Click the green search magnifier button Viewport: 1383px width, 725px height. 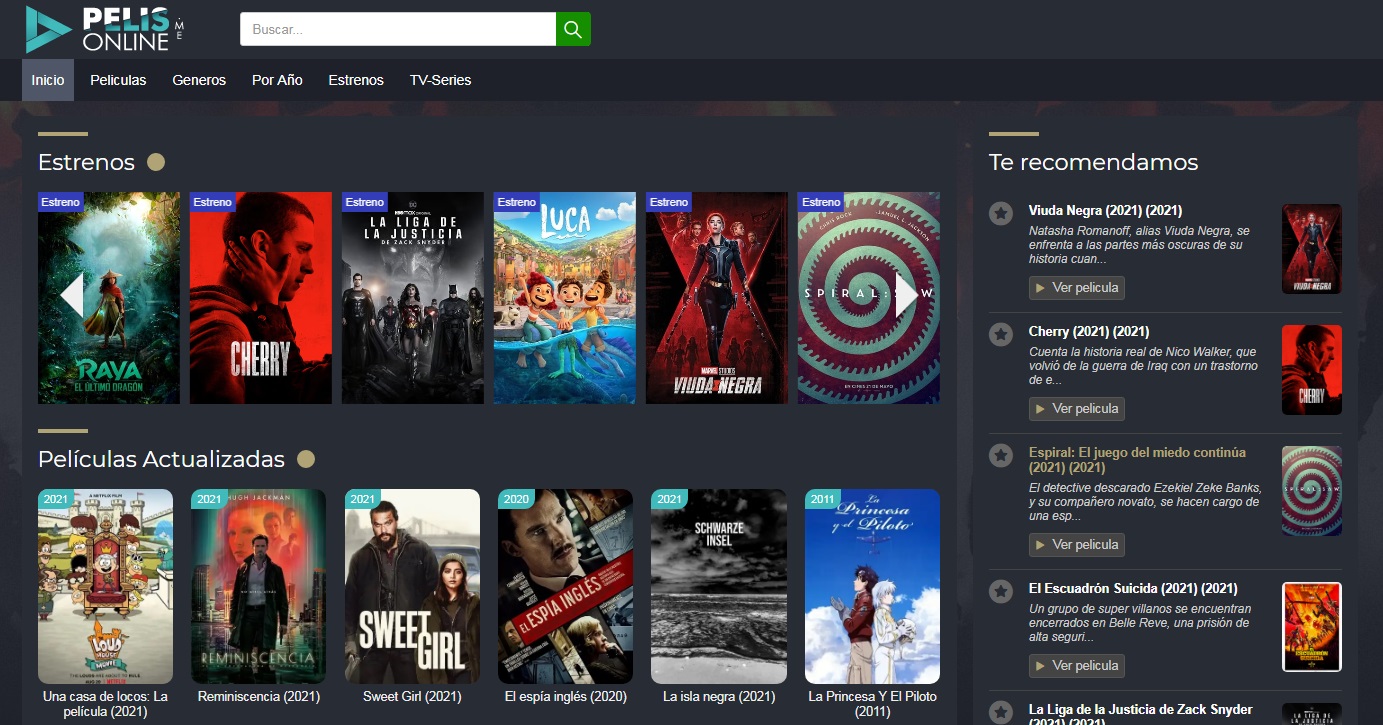(x=573, y=29)
